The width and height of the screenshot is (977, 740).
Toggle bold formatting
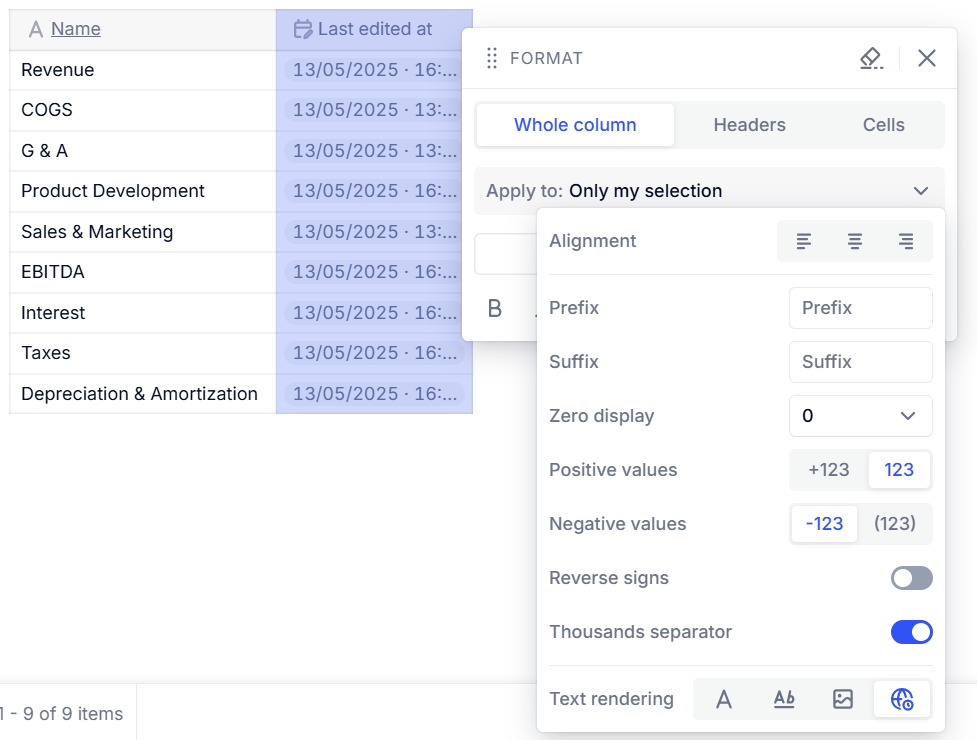[495, 308]
